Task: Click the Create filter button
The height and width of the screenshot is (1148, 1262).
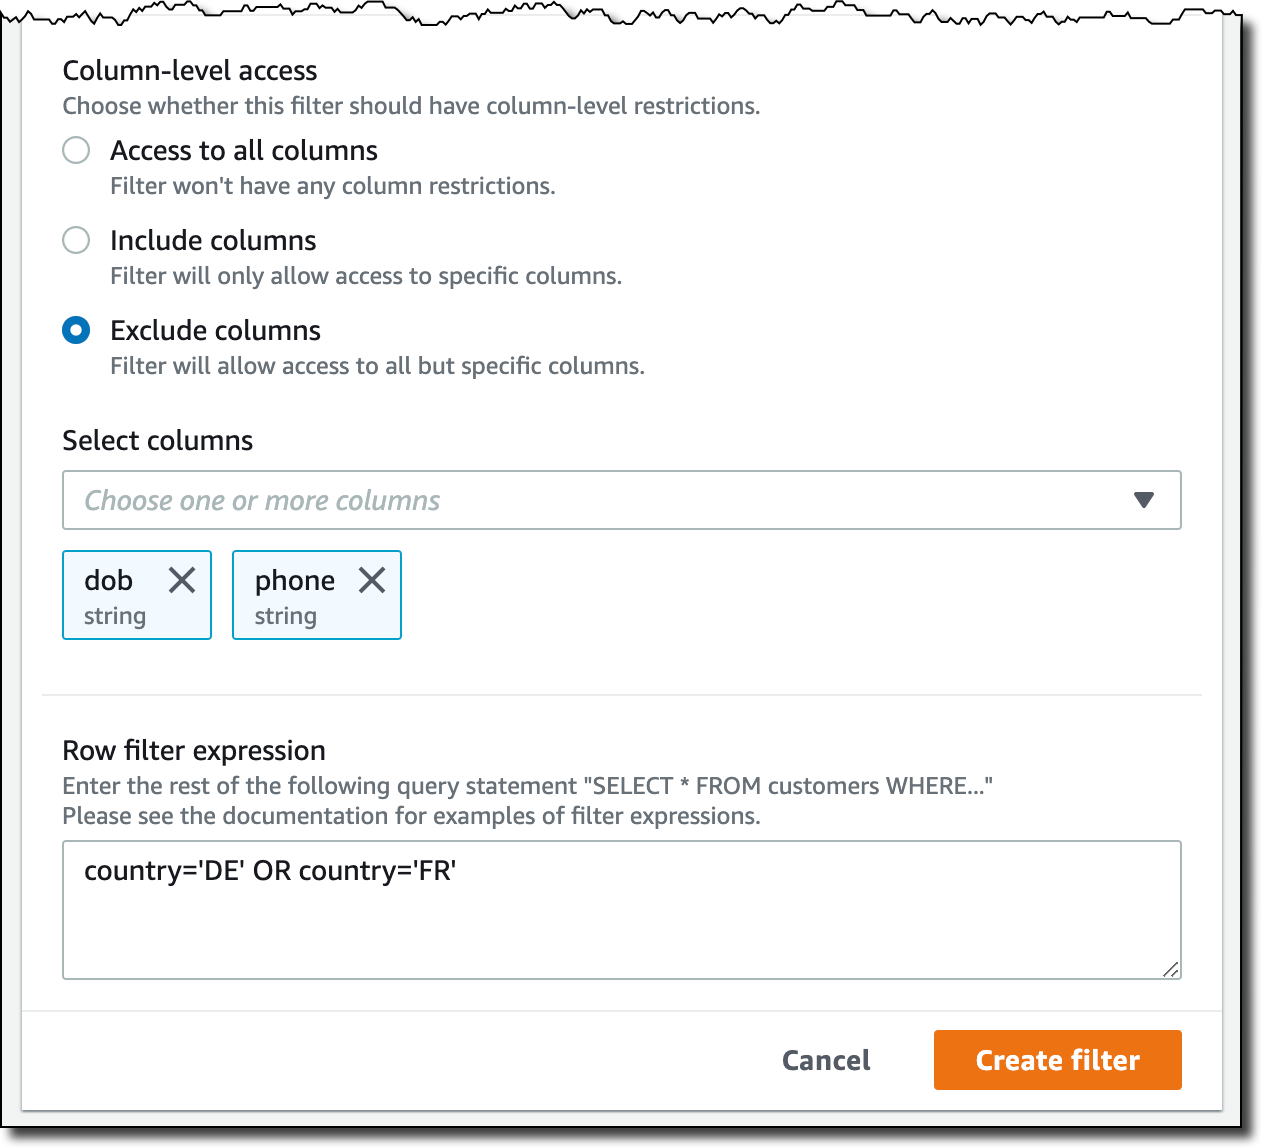Action: point(1057,1060)
